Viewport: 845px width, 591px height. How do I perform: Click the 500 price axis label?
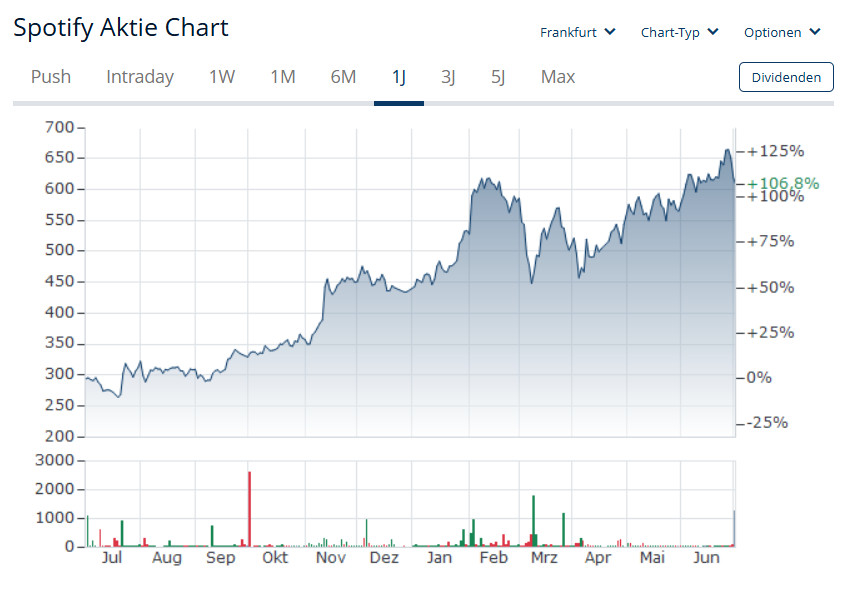tap(59, 250)
